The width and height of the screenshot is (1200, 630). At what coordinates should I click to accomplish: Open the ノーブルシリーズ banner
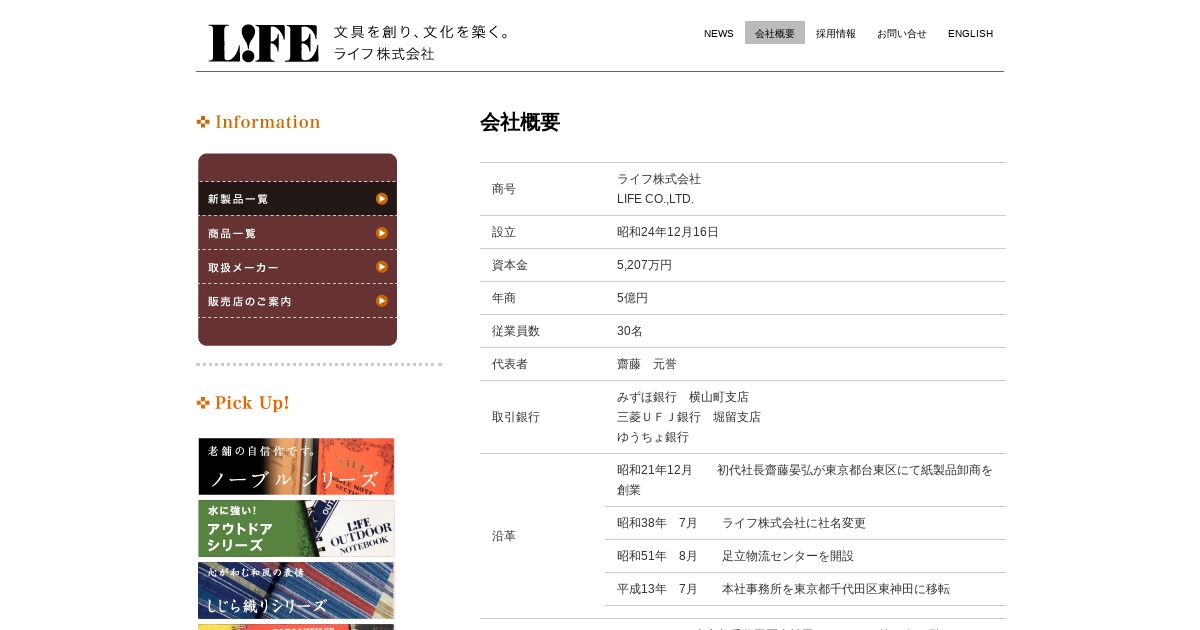point(296,466)
